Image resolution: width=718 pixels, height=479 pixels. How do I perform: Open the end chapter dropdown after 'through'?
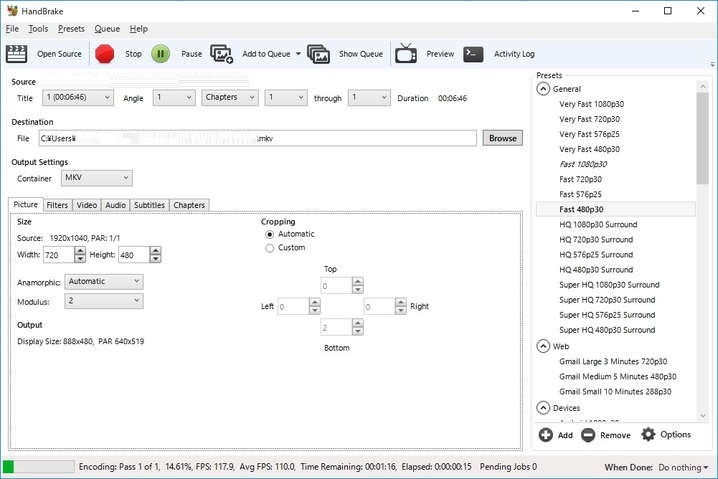coord(369,98)
